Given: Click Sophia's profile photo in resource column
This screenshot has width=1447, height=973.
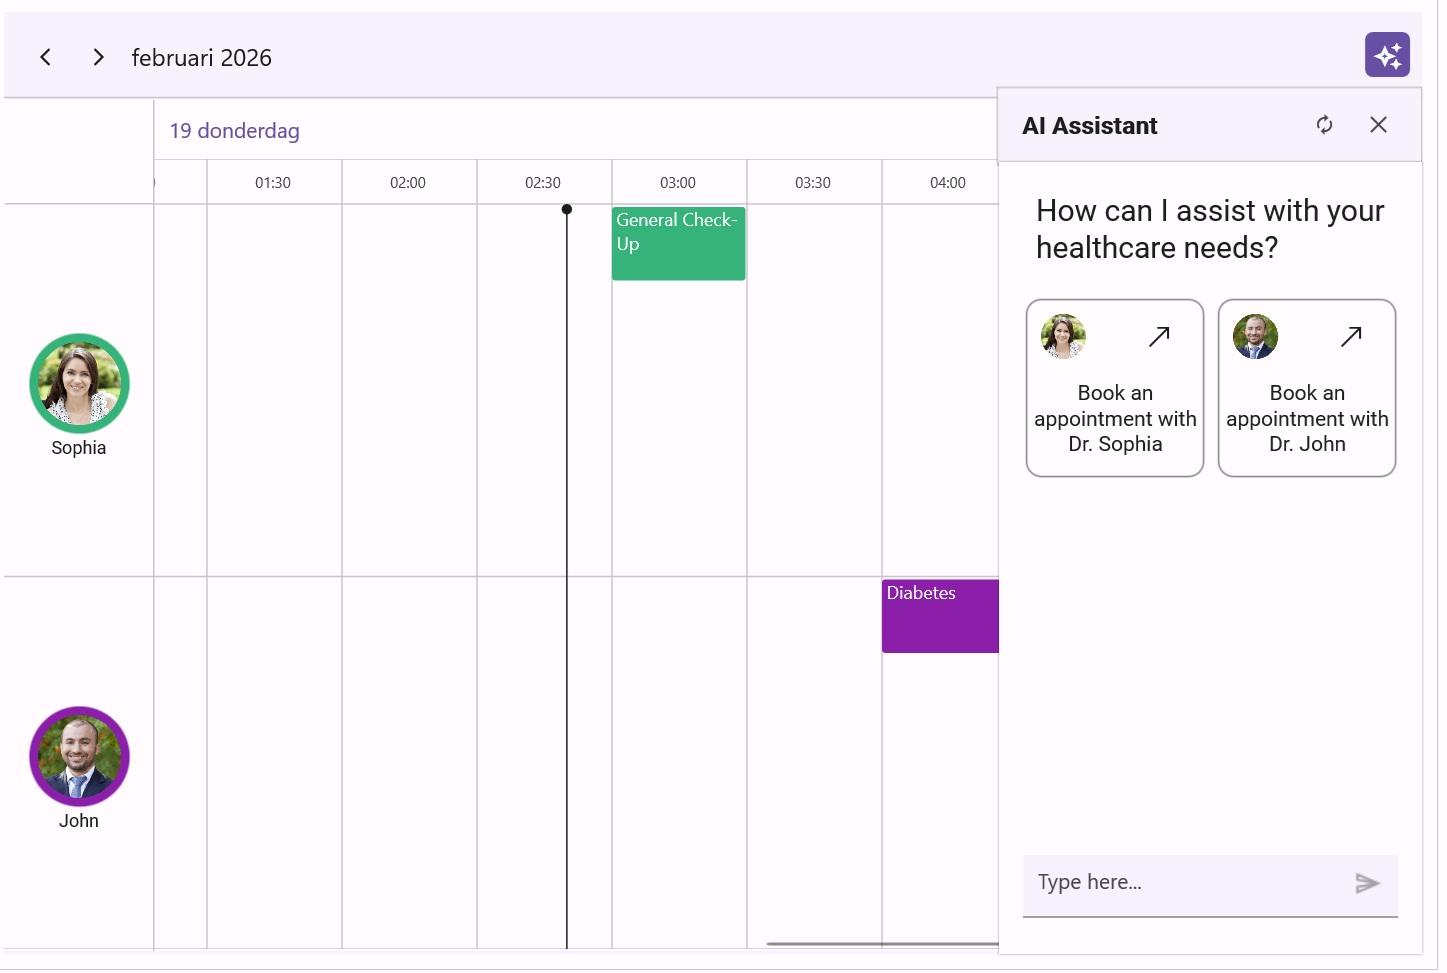Looking at the screenshot, I should point(79,384).
